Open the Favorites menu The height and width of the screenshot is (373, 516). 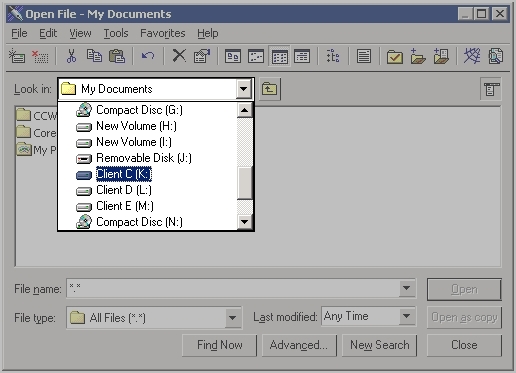(x=163, y=33)
